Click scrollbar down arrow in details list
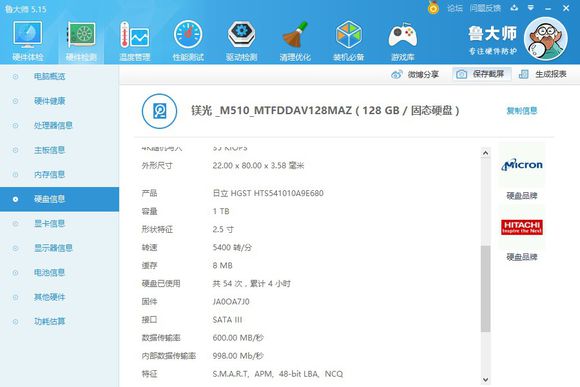 pyautogui.click(x=485, y=380)
